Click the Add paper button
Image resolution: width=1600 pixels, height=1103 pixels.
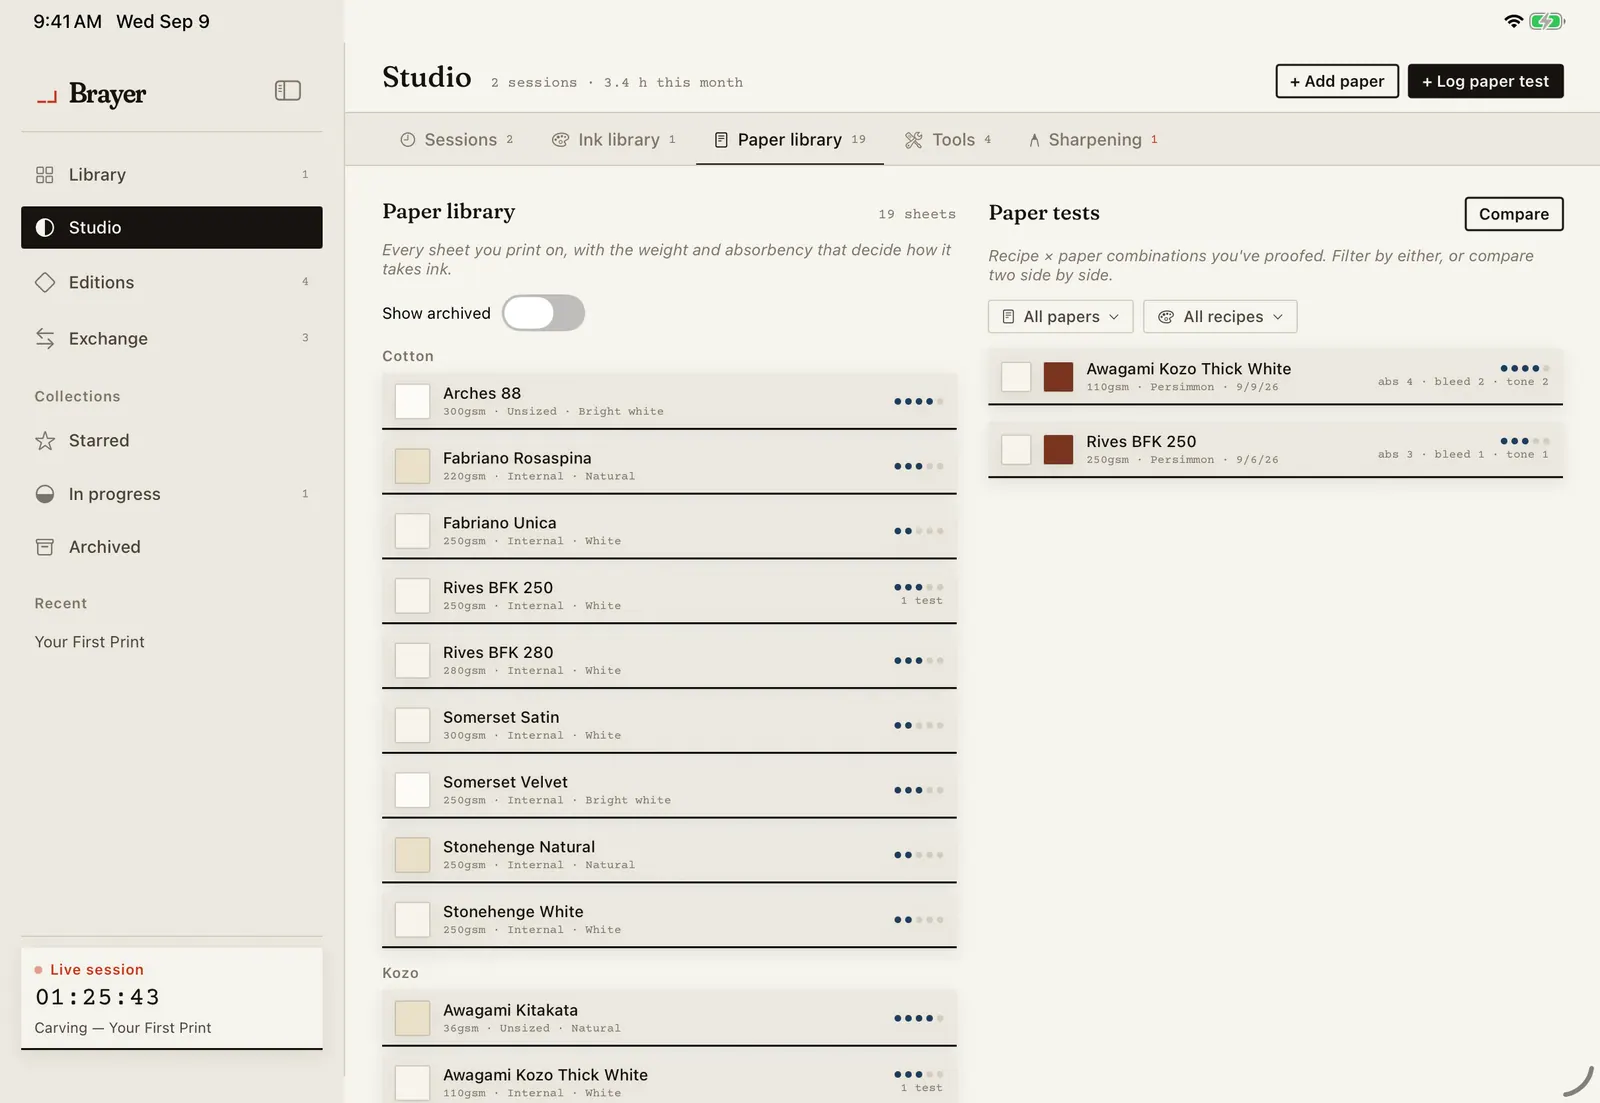[x=1337, y=81]
